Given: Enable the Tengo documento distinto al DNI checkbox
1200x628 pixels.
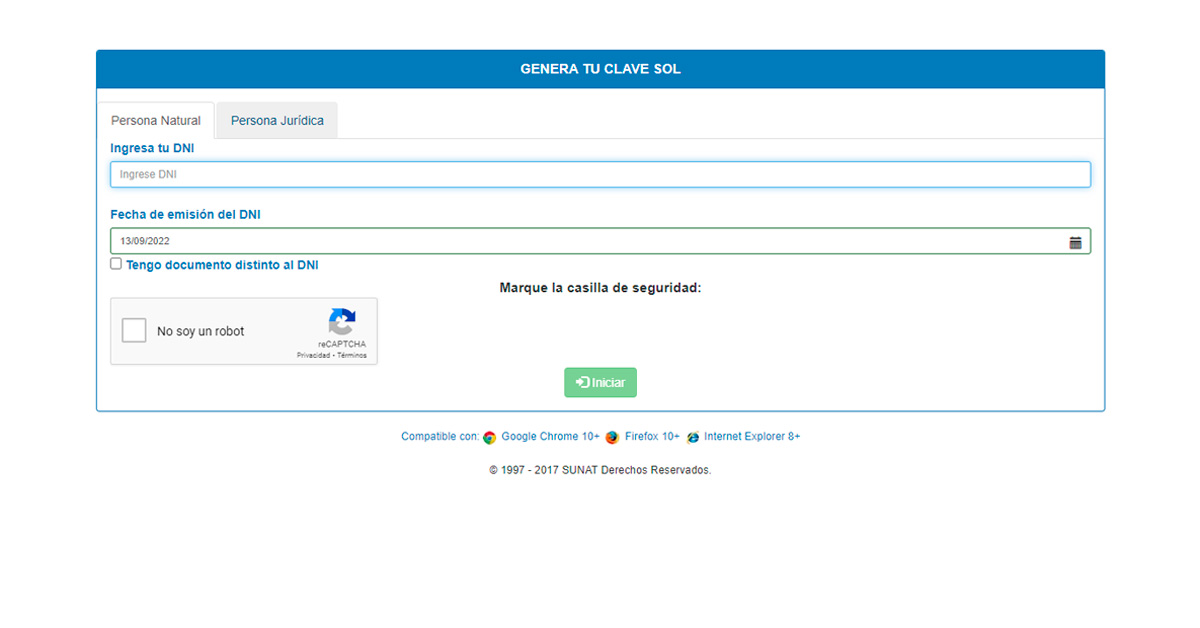Looking at the screenshot, I should [x=115, y=263].
